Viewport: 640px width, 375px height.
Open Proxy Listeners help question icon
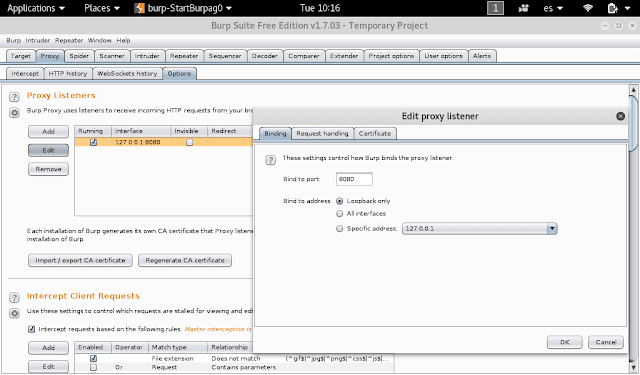click(x=14, y=97)
